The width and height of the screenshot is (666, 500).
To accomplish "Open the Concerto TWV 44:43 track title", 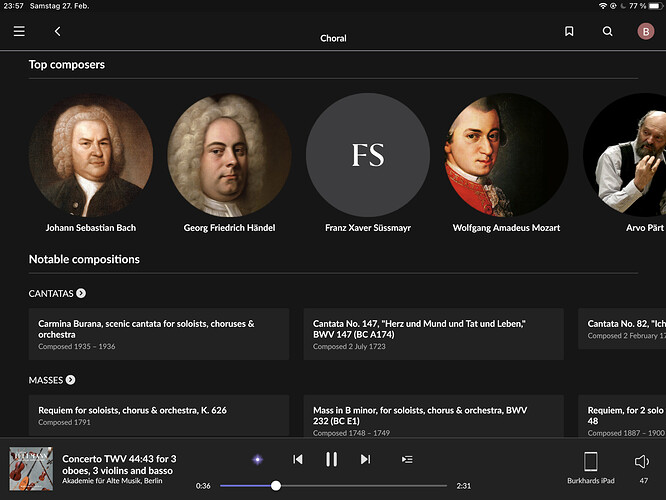I will [119, 464].
